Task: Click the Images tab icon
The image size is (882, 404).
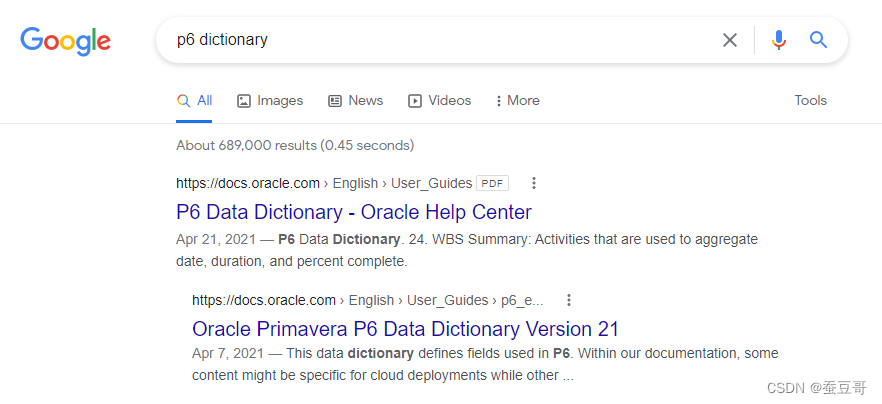Action: 244,101
